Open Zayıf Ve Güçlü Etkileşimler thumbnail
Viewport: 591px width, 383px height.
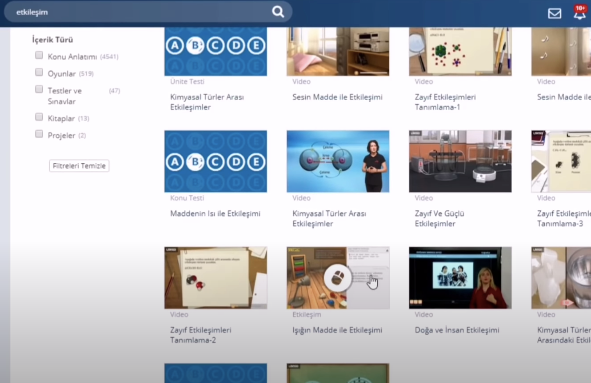click(x=460, y=161)
